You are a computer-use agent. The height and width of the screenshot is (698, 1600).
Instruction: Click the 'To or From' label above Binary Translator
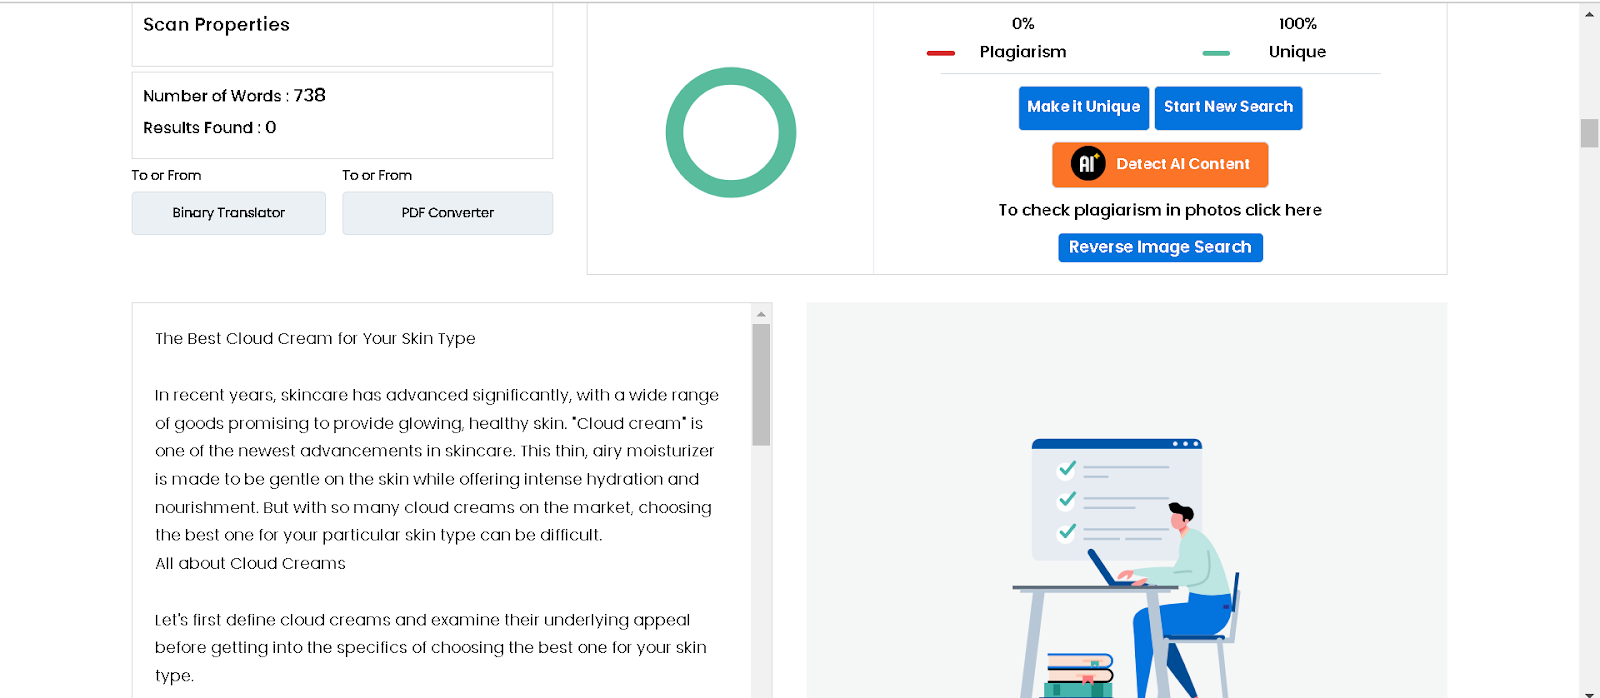166,175
